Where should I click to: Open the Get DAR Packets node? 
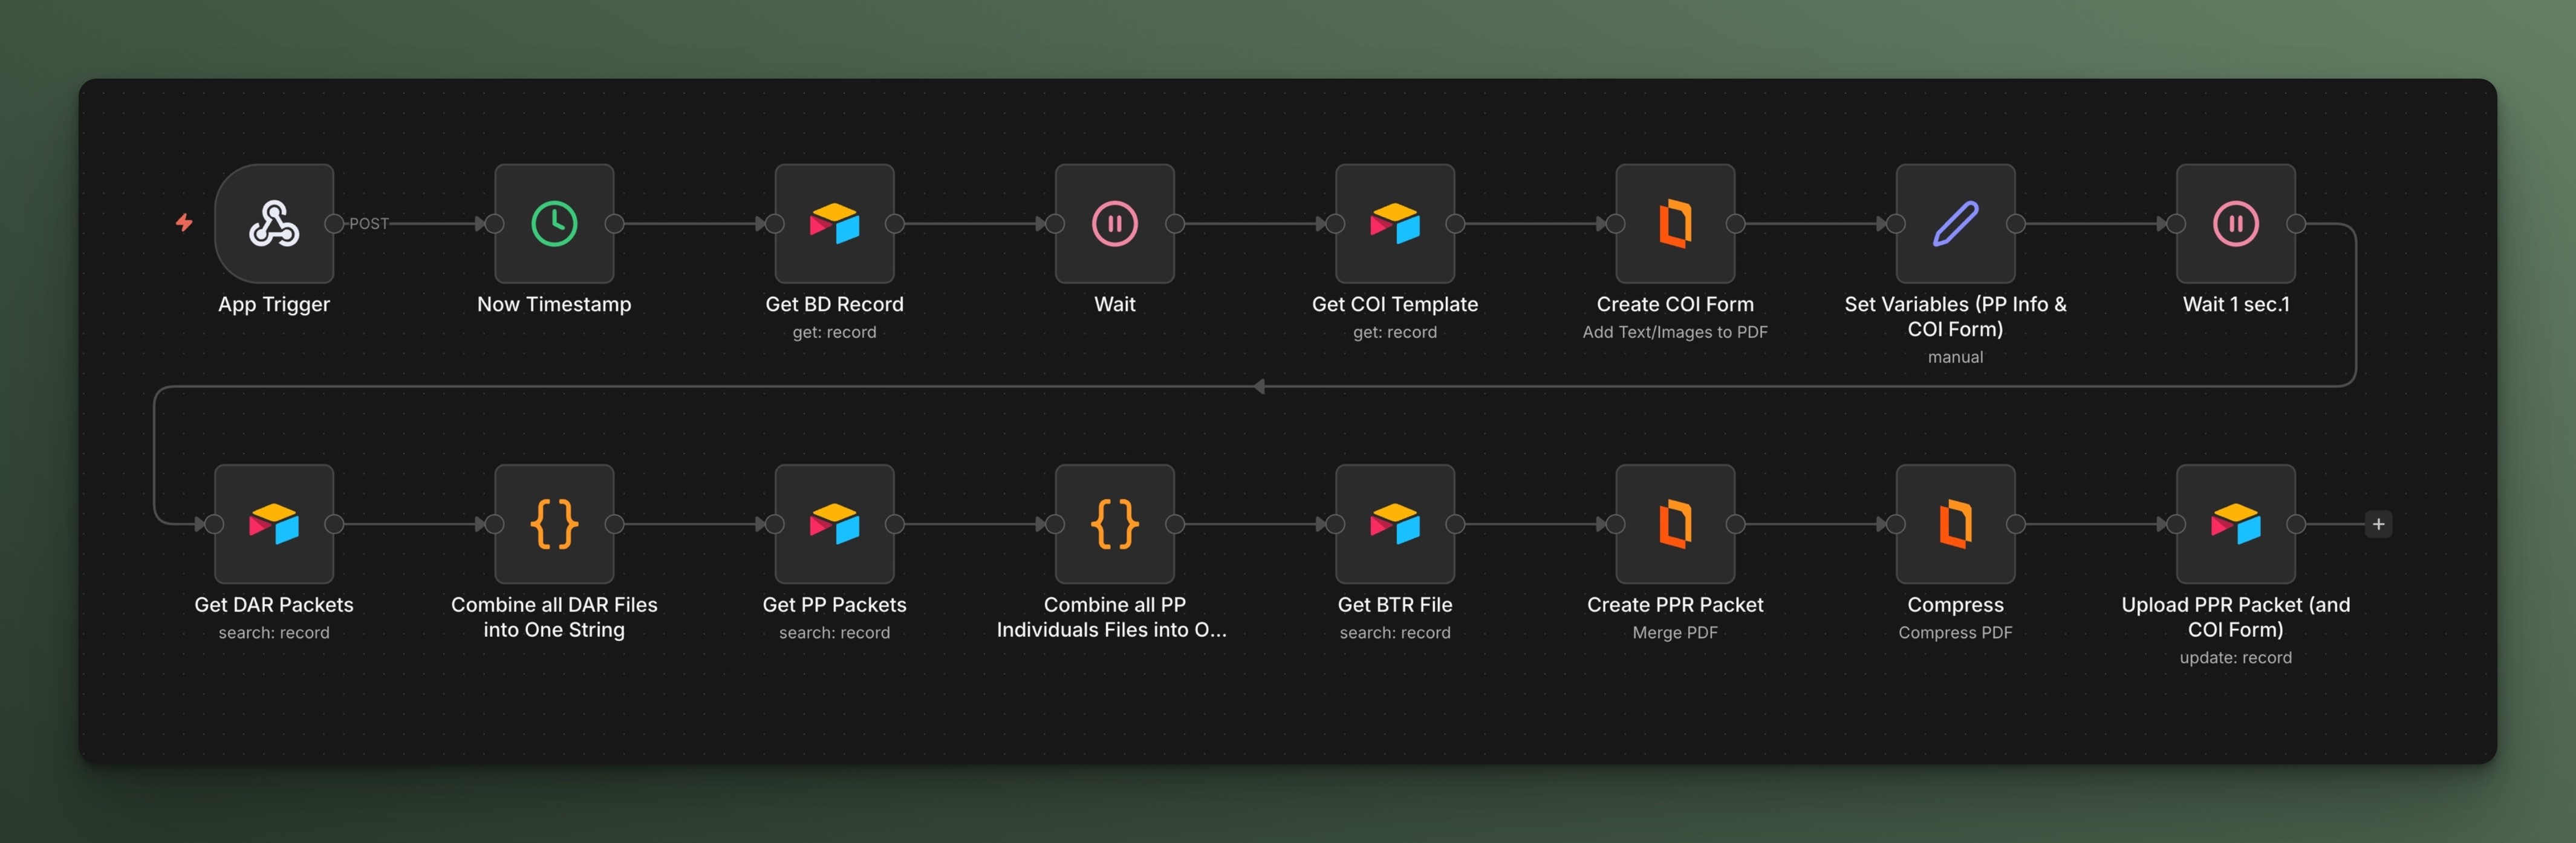pos(274,524)
